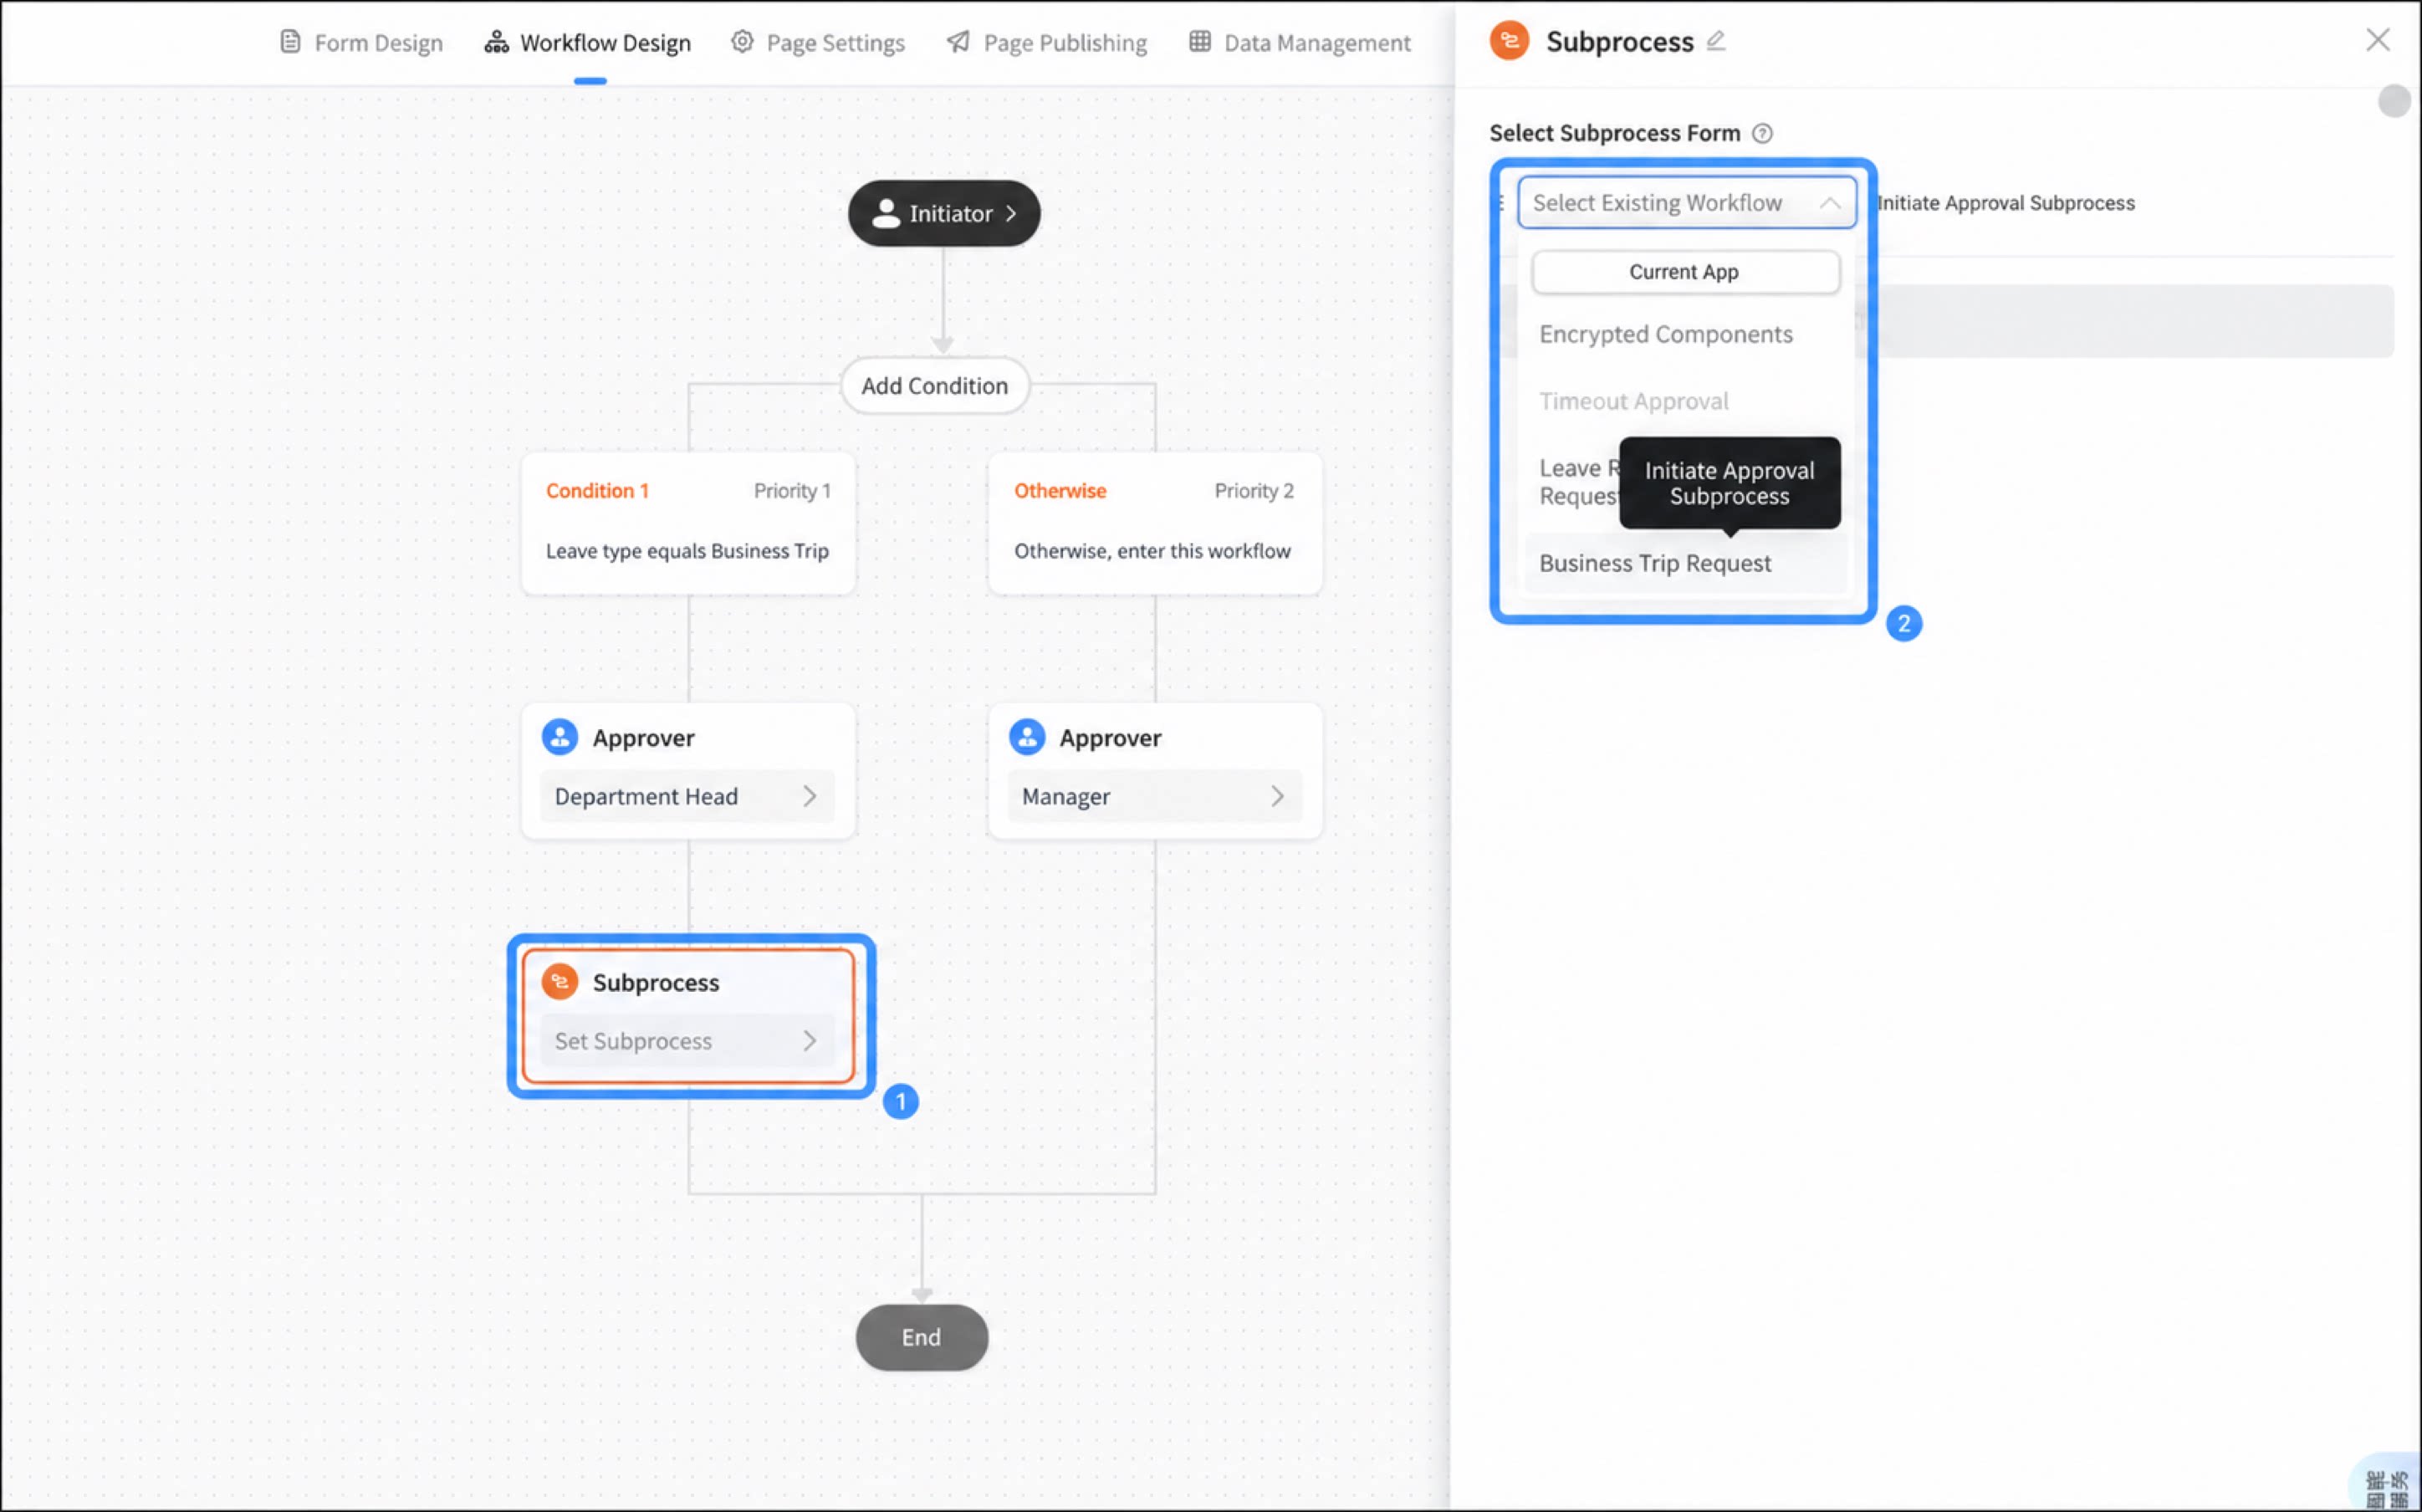Click the Initiator person icon
The height and width of the screenshot is (1512, 2422).
tap(885, 213)
